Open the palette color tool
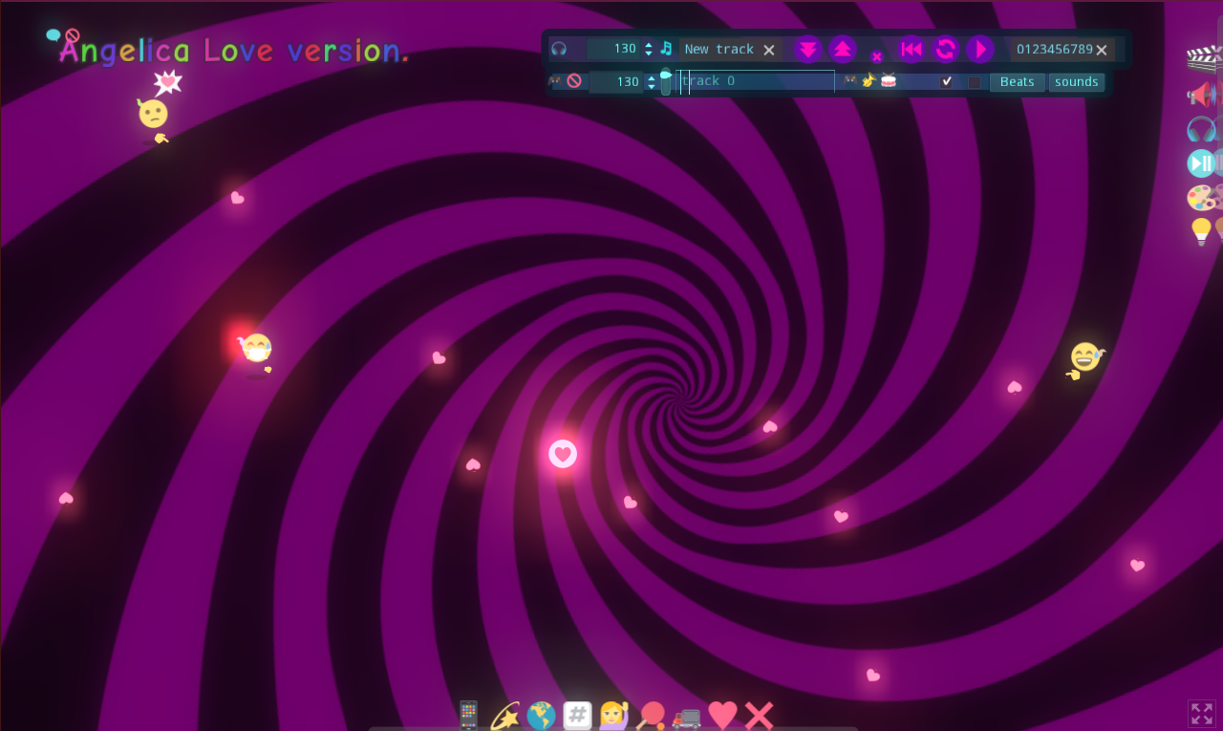The height and width of the screenshot is (731, 1223). 1199,197
